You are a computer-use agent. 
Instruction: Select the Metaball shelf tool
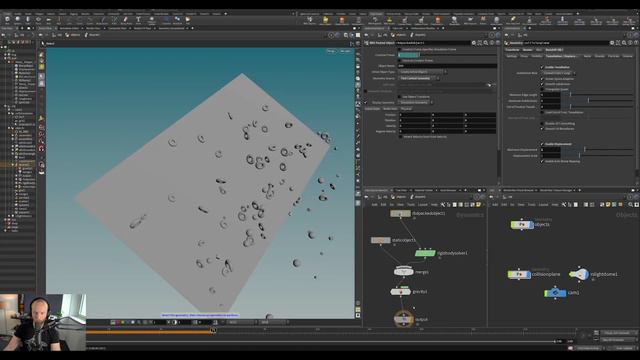(177, 20)
